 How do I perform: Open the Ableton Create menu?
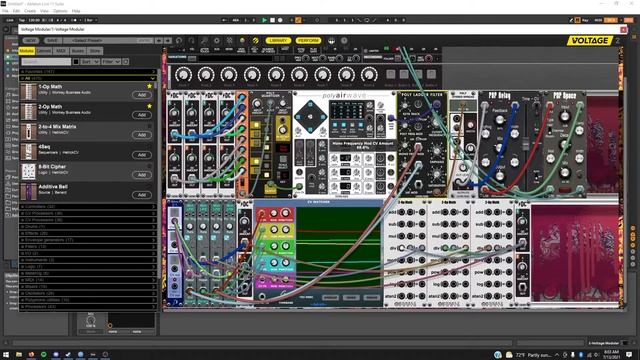tap(30, 11)
